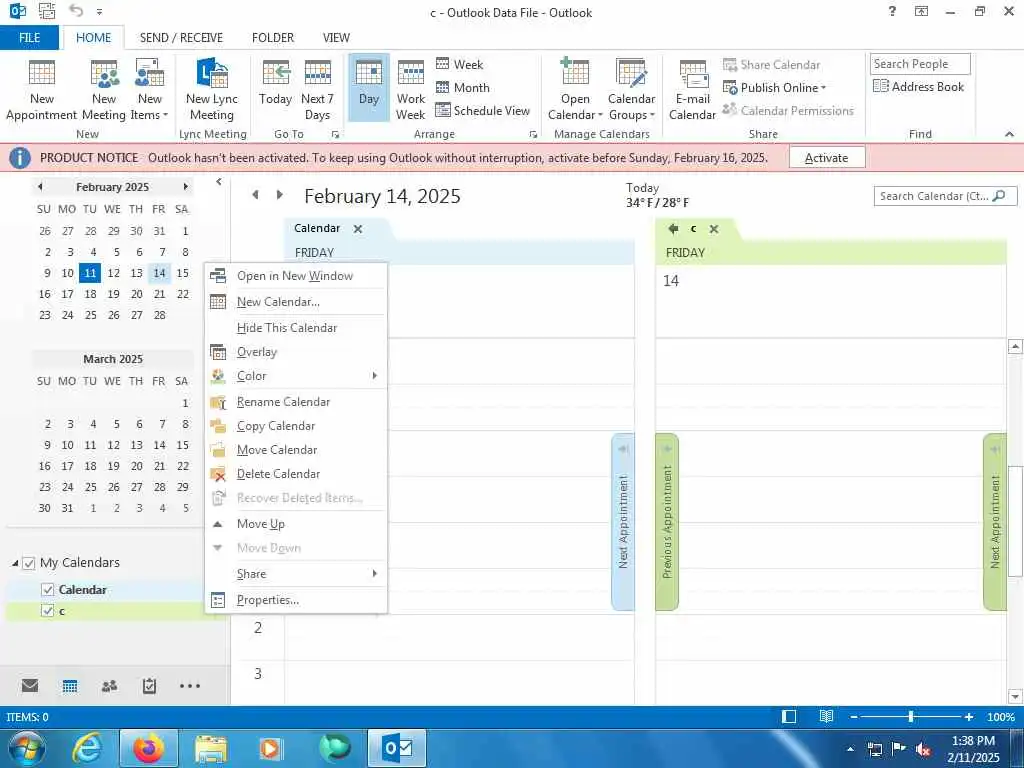This screenshot has width=1024, height=768.
Task: Click the New Meeting ribbon button
Action: coord(104,89)
